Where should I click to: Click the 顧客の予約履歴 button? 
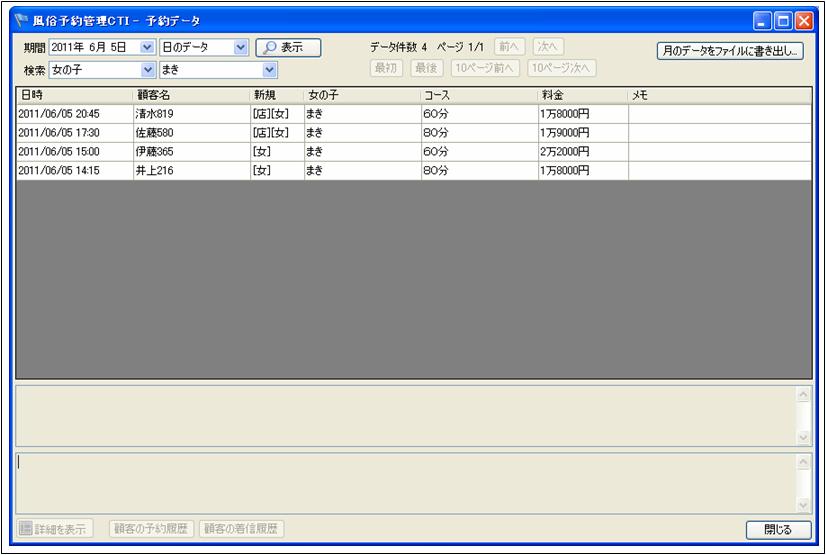(x=152, y=529)
